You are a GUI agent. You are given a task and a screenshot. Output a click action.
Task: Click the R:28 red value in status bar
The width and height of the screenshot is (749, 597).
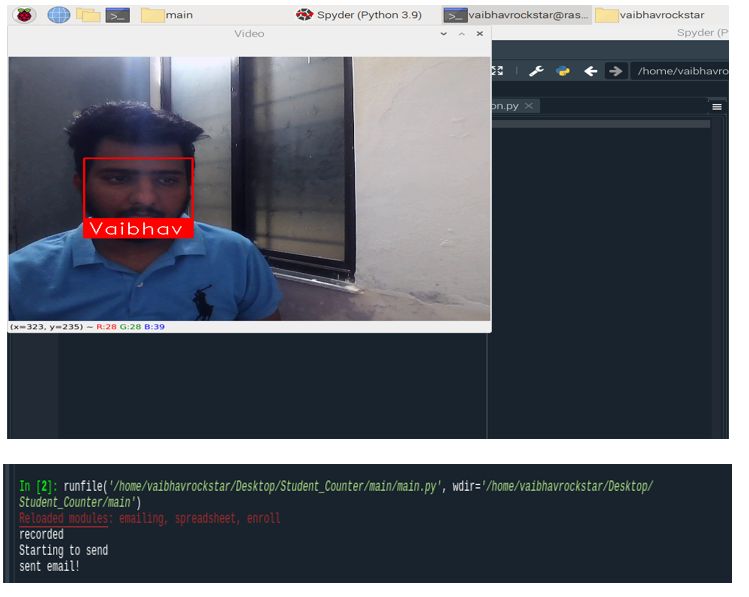tap(107, 327)
